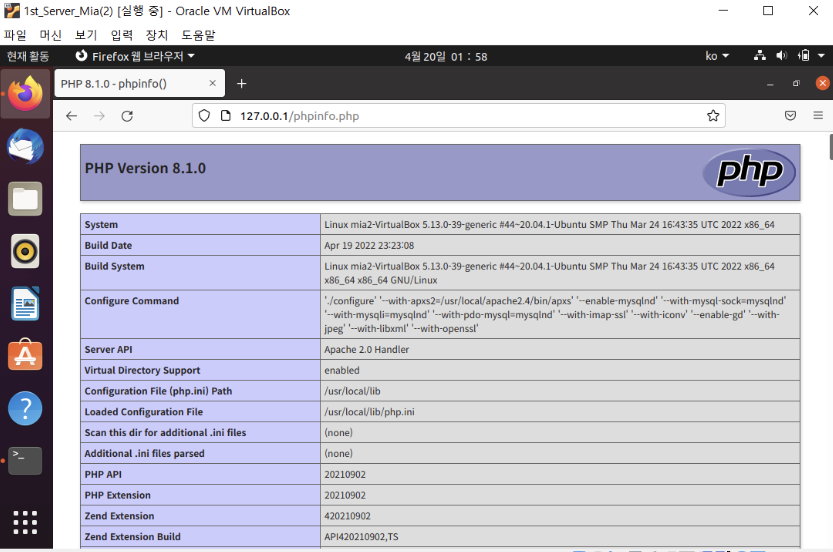Select the Build System row label
The width and height of the screenshot is (833, 552).
click(x=114, y=266)
